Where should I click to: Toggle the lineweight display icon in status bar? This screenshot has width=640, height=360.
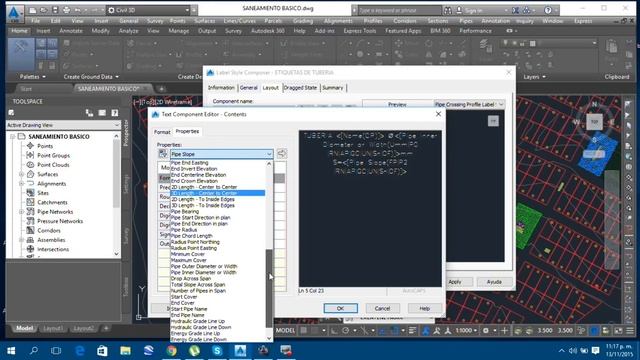click(x=412, y=331)
